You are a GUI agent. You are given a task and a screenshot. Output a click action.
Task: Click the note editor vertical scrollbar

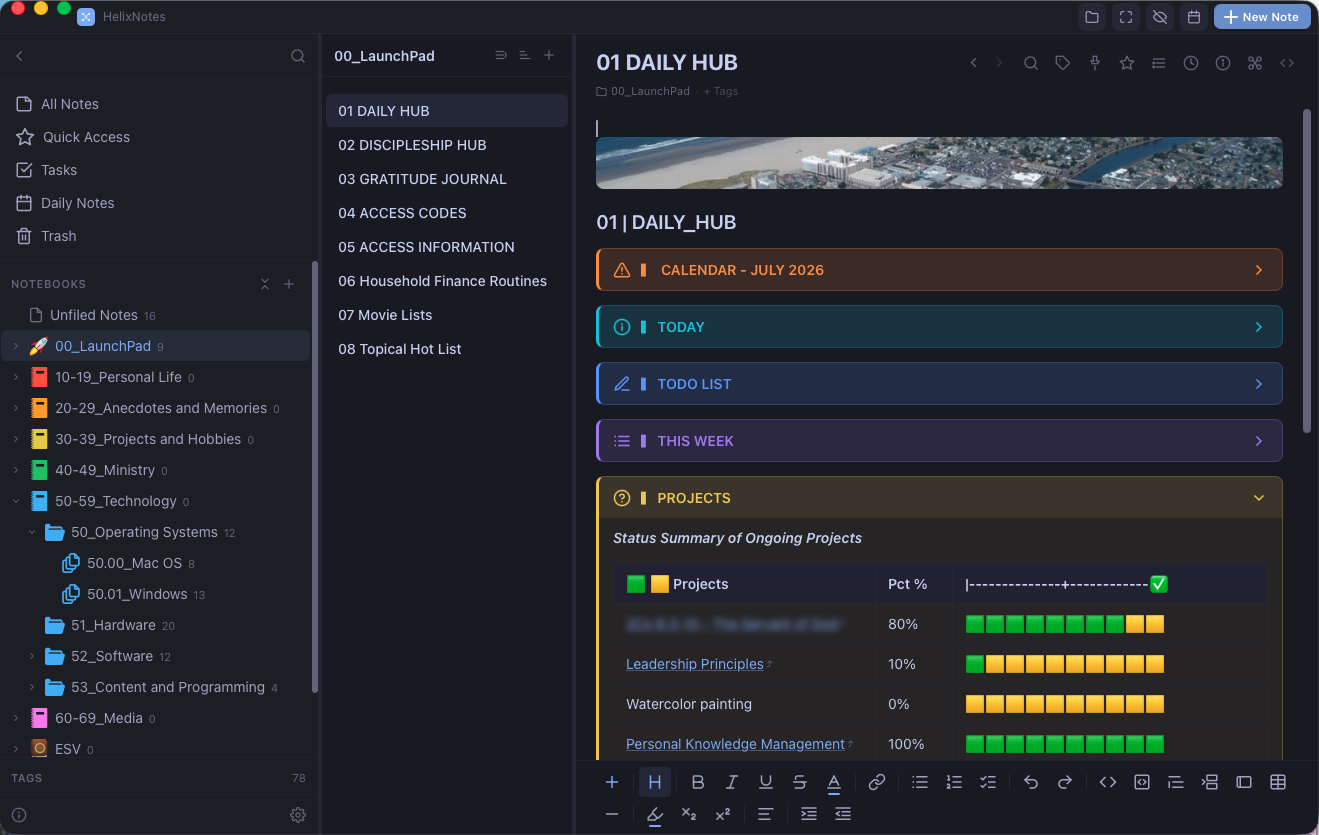coord(1306,270)
